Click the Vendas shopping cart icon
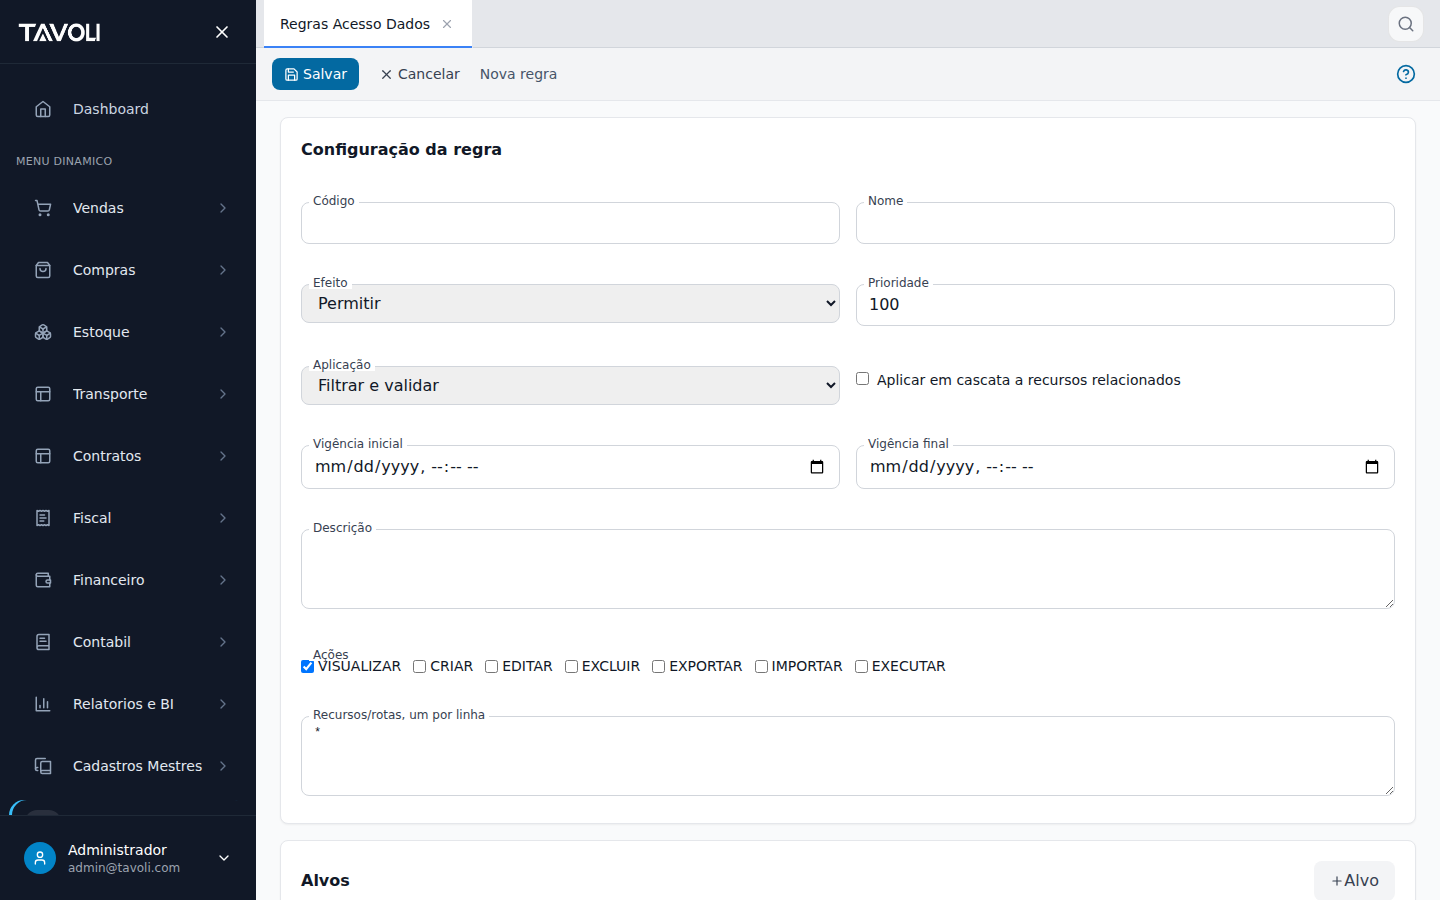The height and width of the screenshot is (900, 1440). pos(43,208)
